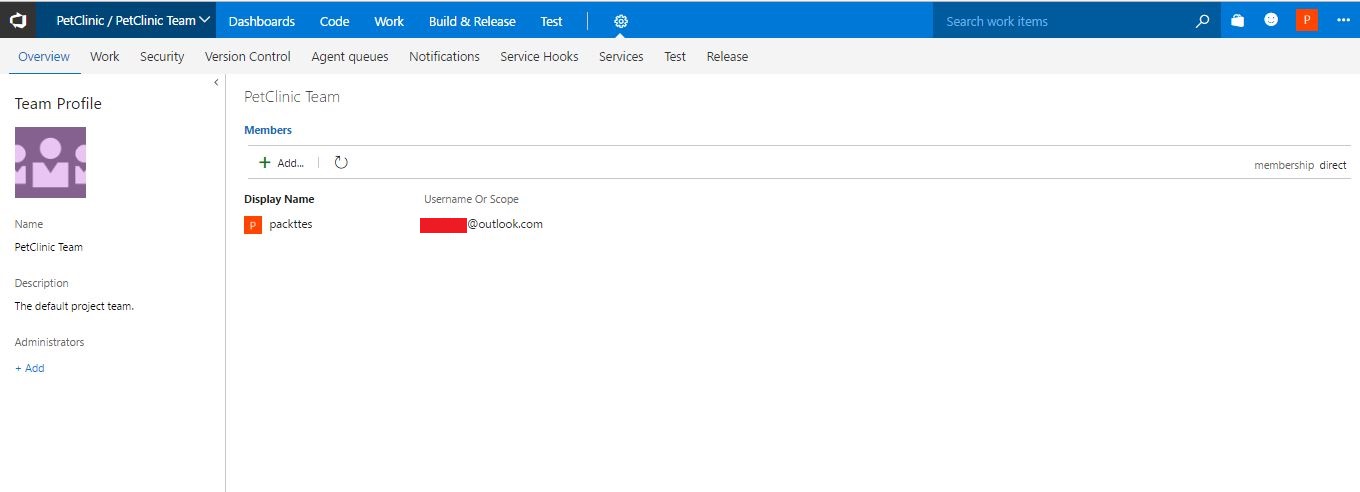Click the PetClinic Team page heading
1360x492 pixels.
[x=292, y=97]
